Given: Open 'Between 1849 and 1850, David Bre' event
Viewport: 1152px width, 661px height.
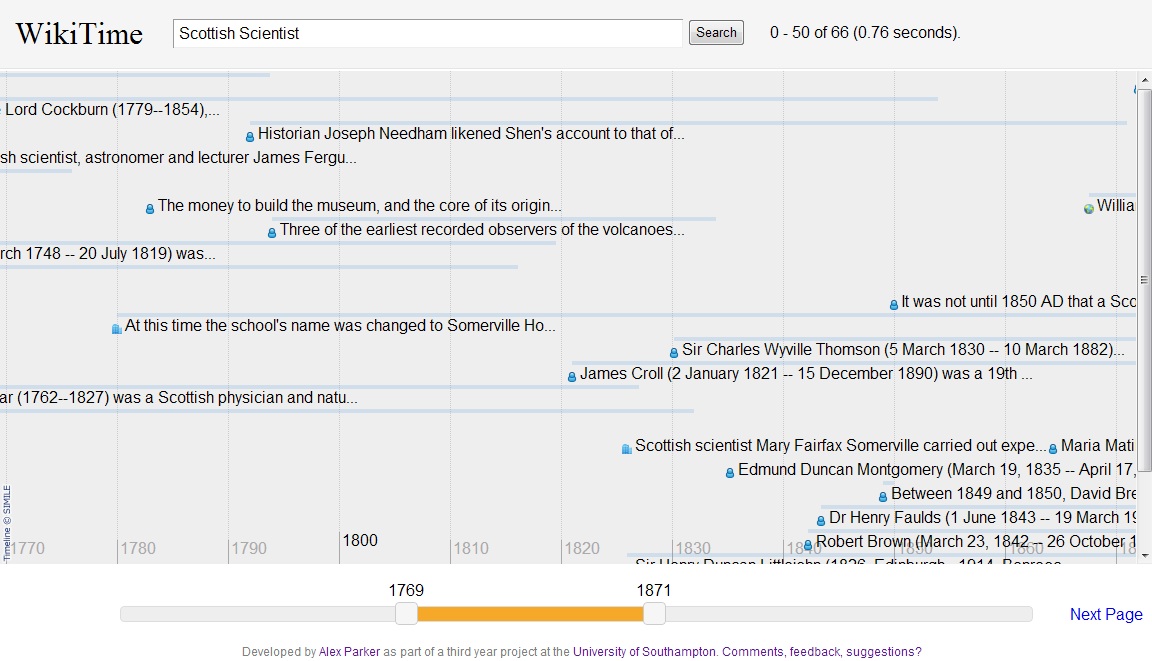Looking at the screenshot, I should coord(1013,494).
